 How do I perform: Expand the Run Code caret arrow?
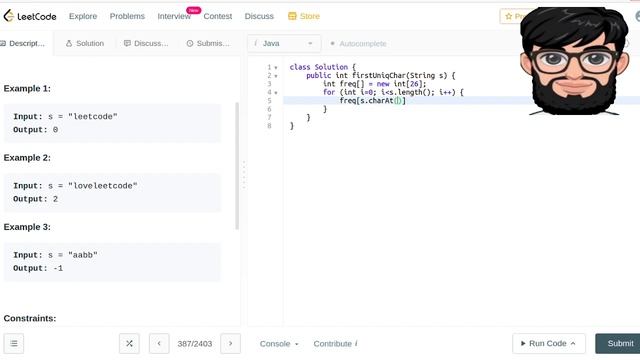pos(573,344)
